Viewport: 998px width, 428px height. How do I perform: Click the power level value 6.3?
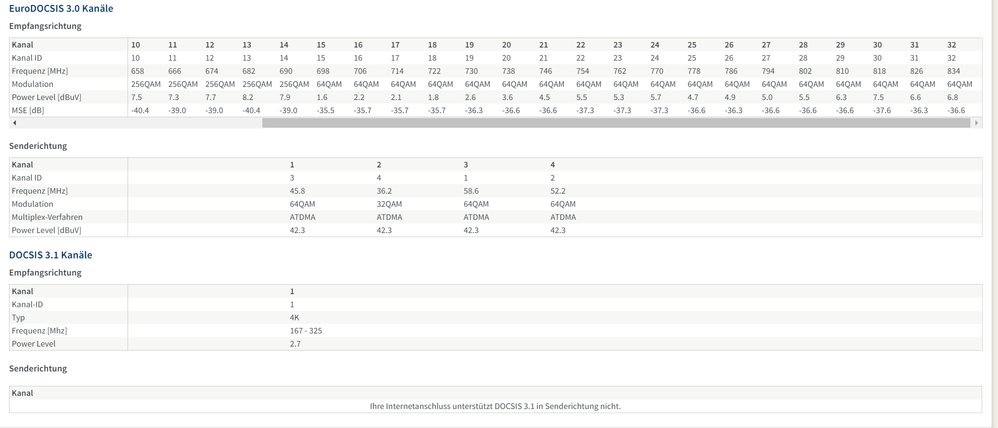pyautogui.click(x=841, y=97)
